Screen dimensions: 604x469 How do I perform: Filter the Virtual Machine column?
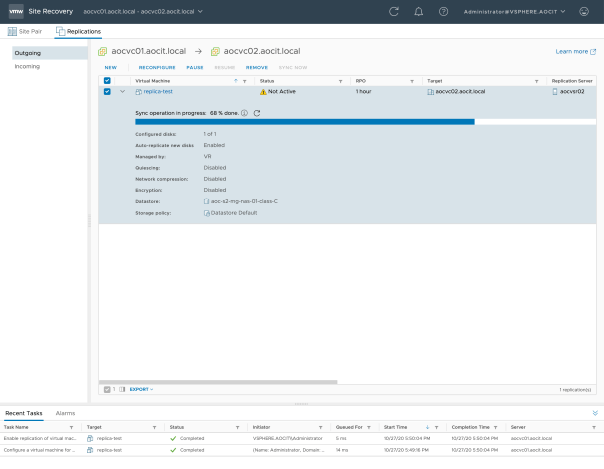(x=245, y=81)
